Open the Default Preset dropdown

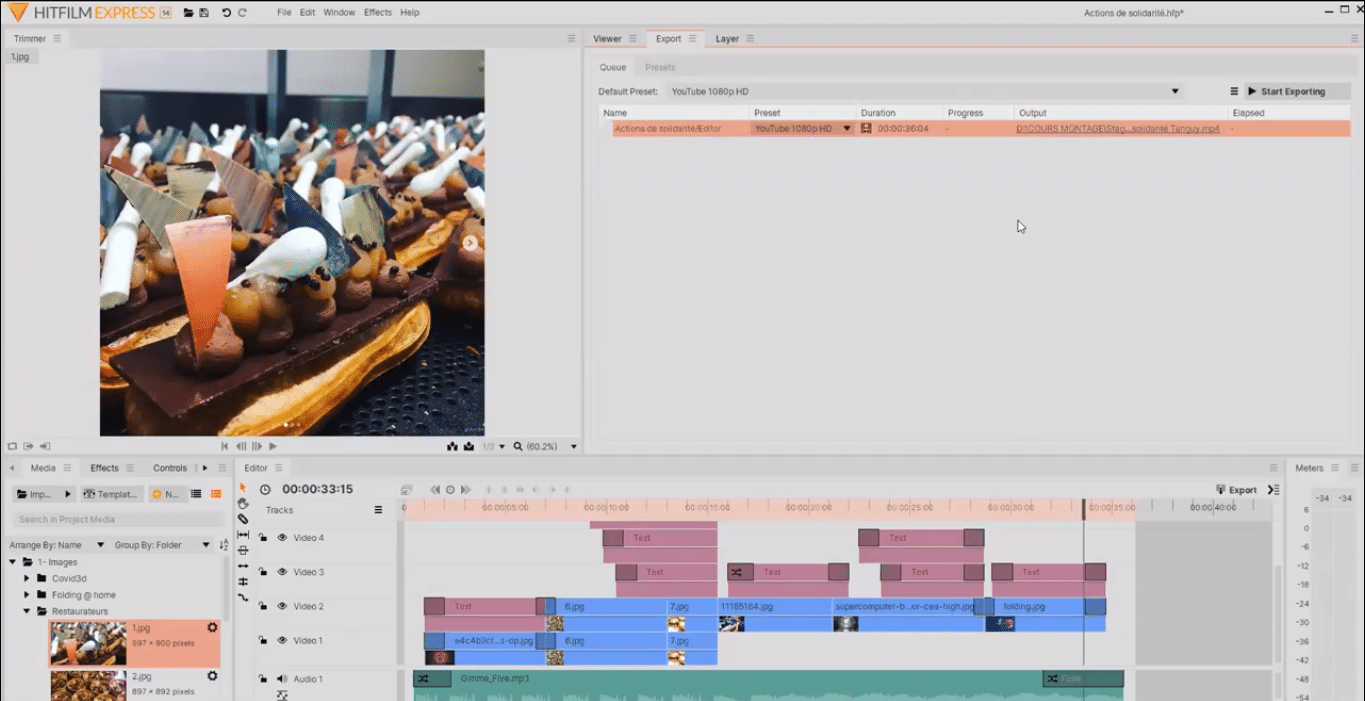(x=926, y=91)
